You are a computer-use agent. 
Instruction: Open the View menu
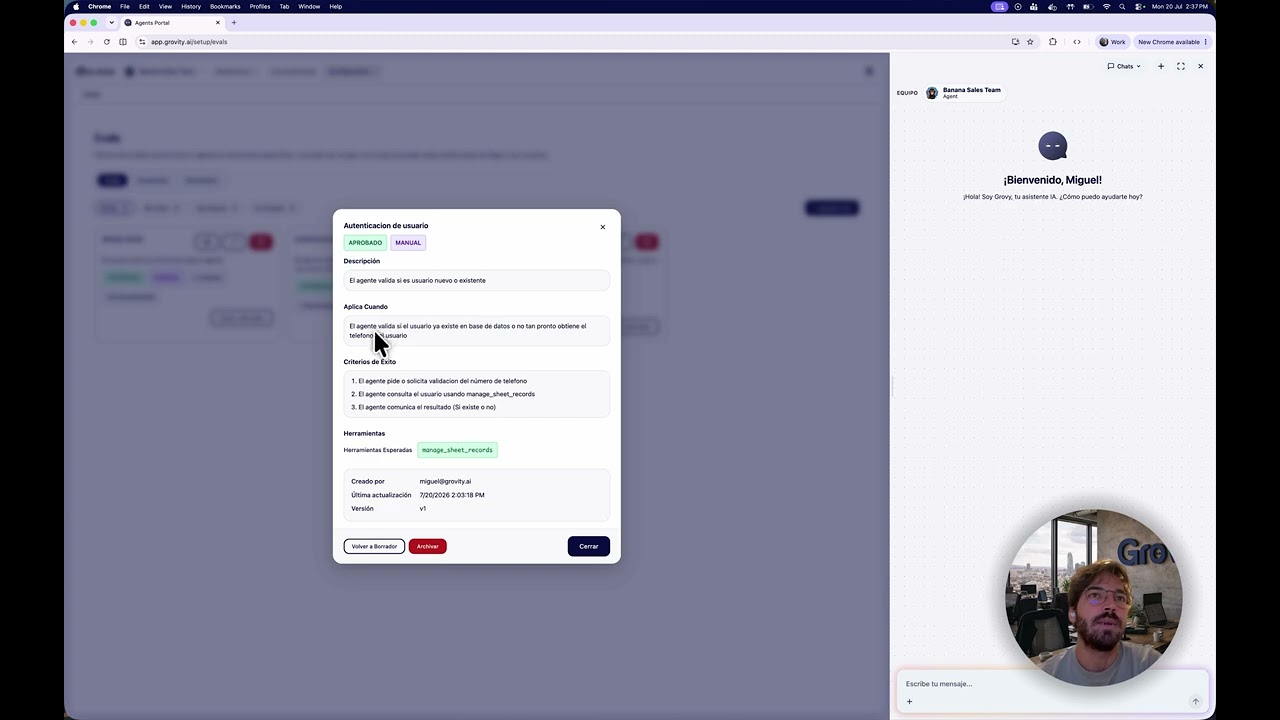(165, 6)
